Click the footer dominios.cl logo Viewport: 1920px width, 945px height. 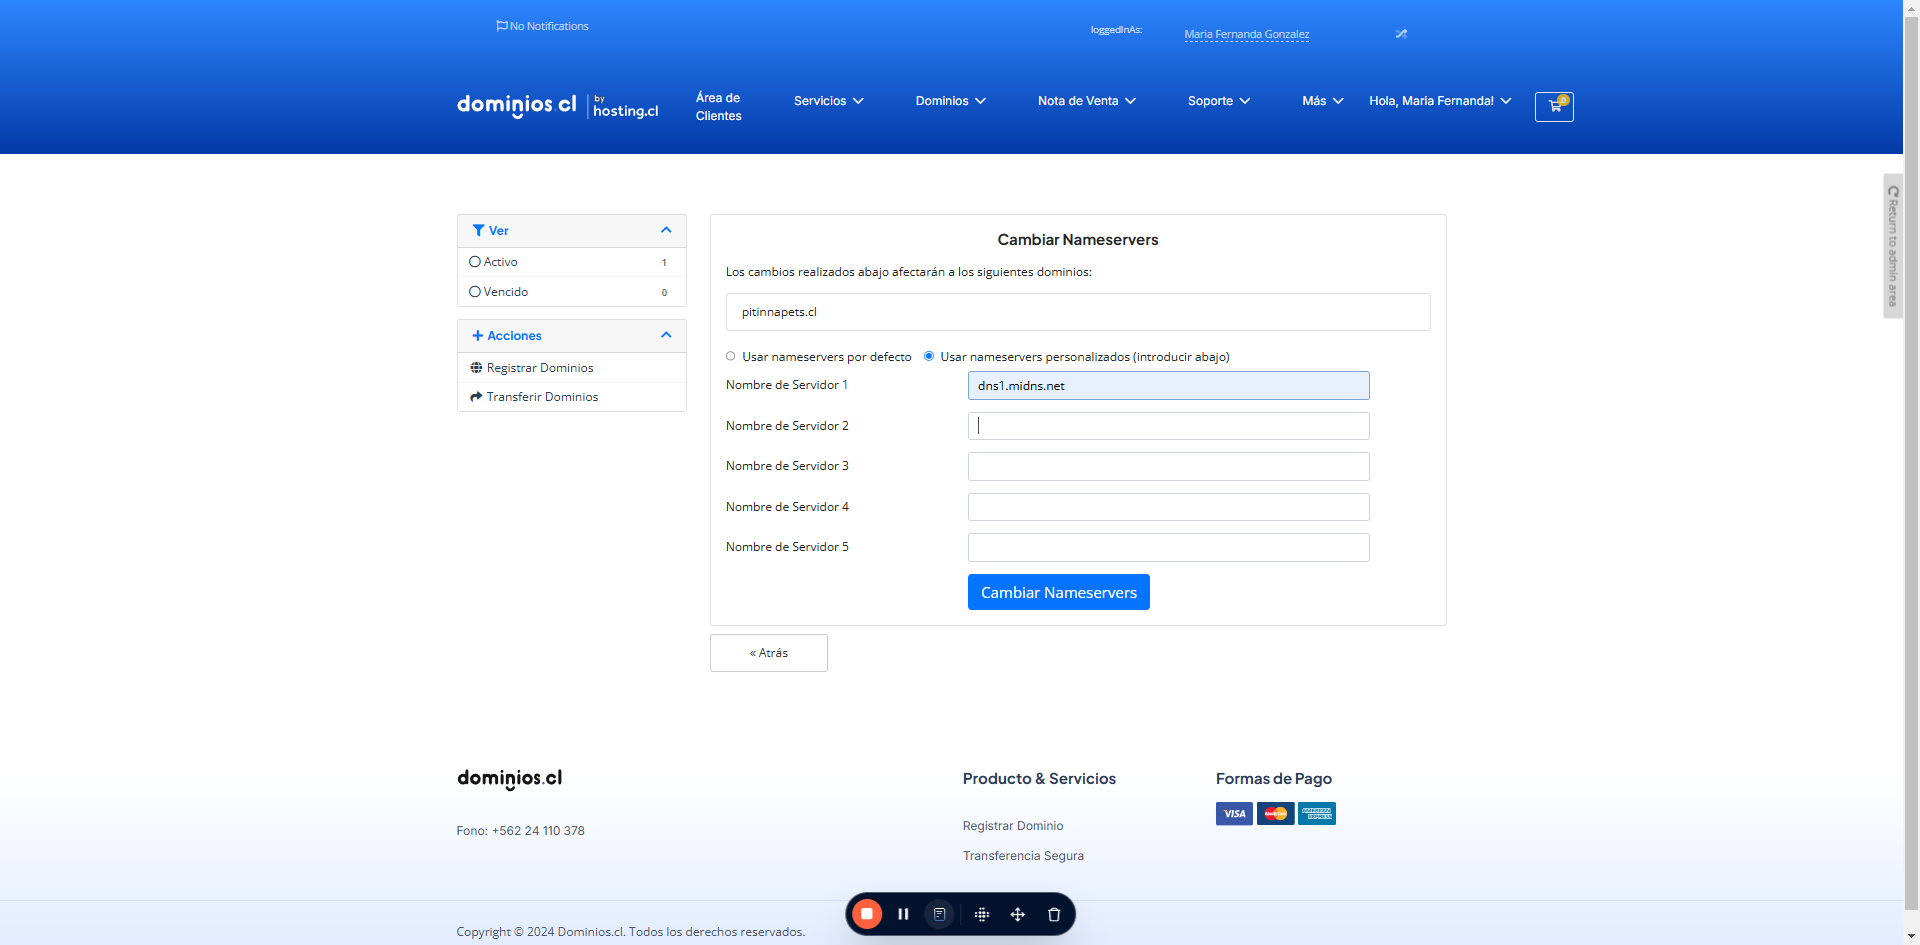(x=510, y=779)
